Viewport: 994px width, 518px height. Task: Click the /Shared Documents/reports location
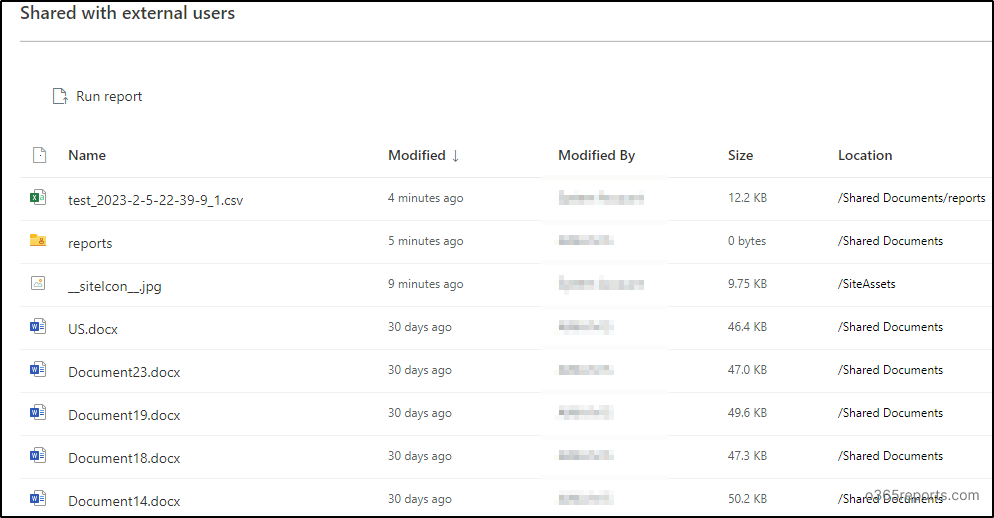coord(912,198)
